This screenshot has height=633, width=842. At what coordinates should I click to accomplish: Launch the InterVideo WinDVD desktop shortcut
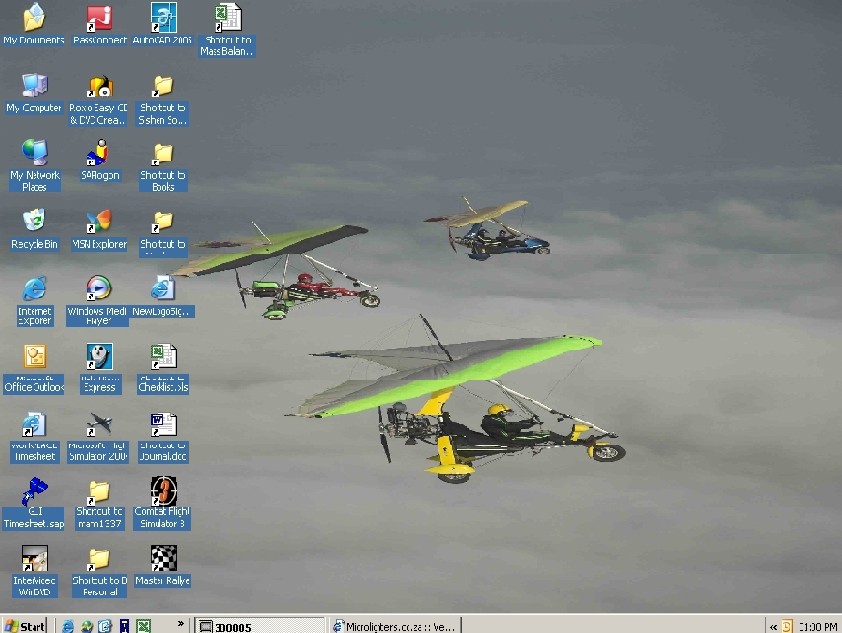34,571
